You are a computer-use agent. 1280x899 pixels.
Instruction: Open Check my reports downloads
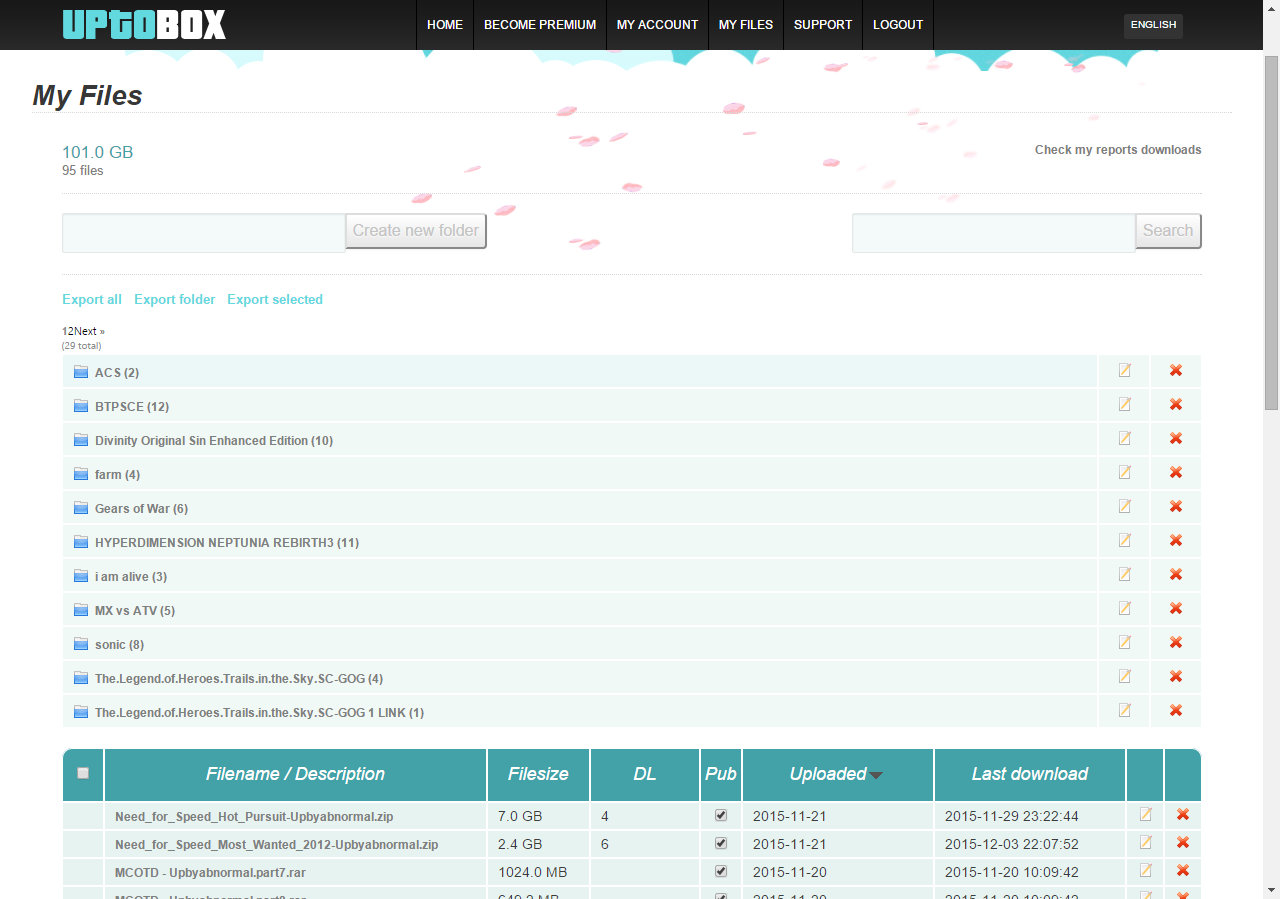[x=1118, y=150]
